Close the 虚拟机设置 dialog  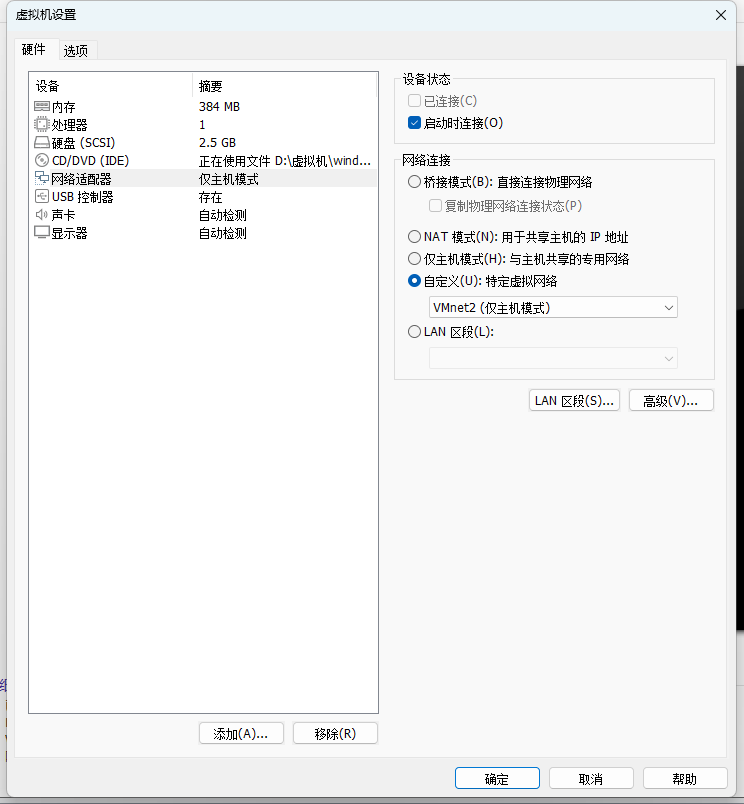pyautogui.click(x=720, y=15)
